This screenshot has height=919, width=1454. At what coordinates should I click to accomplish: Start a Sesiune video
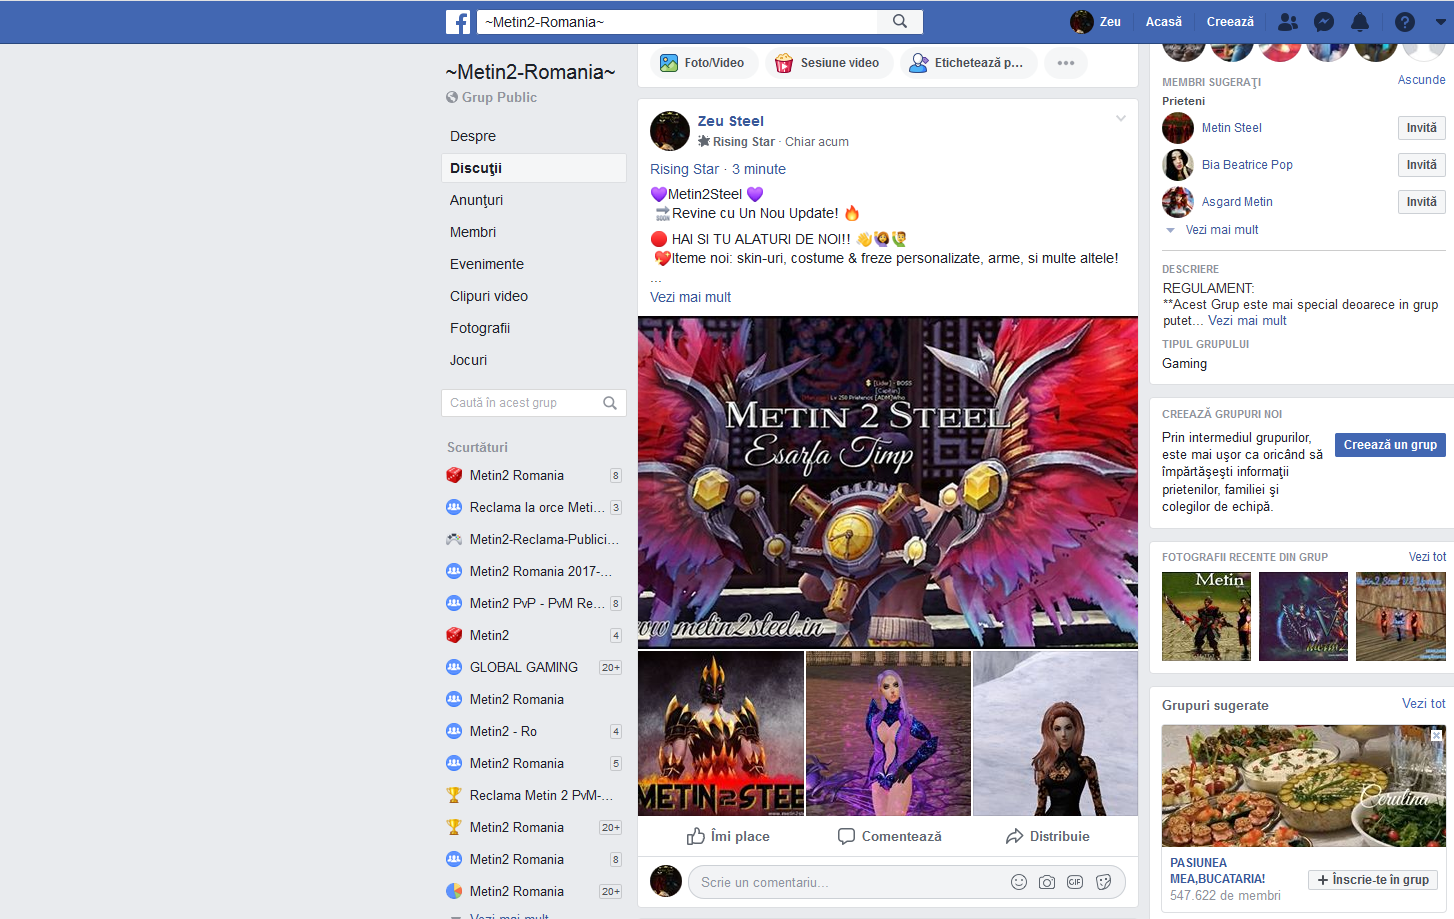828,63
